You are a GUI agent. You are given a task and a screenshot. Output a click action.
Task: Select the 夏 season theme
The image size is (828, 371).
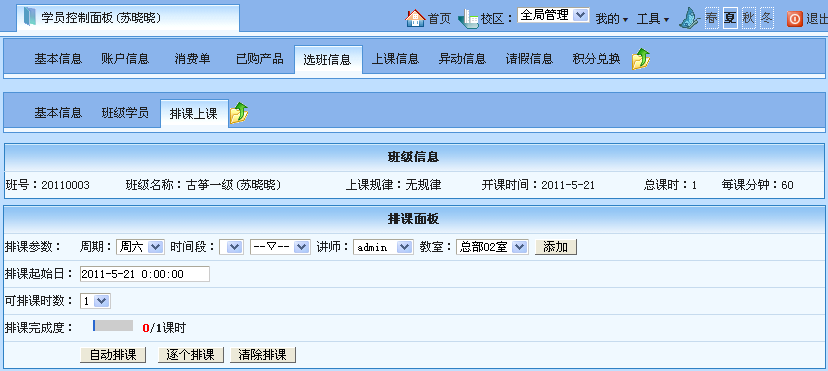730,18
